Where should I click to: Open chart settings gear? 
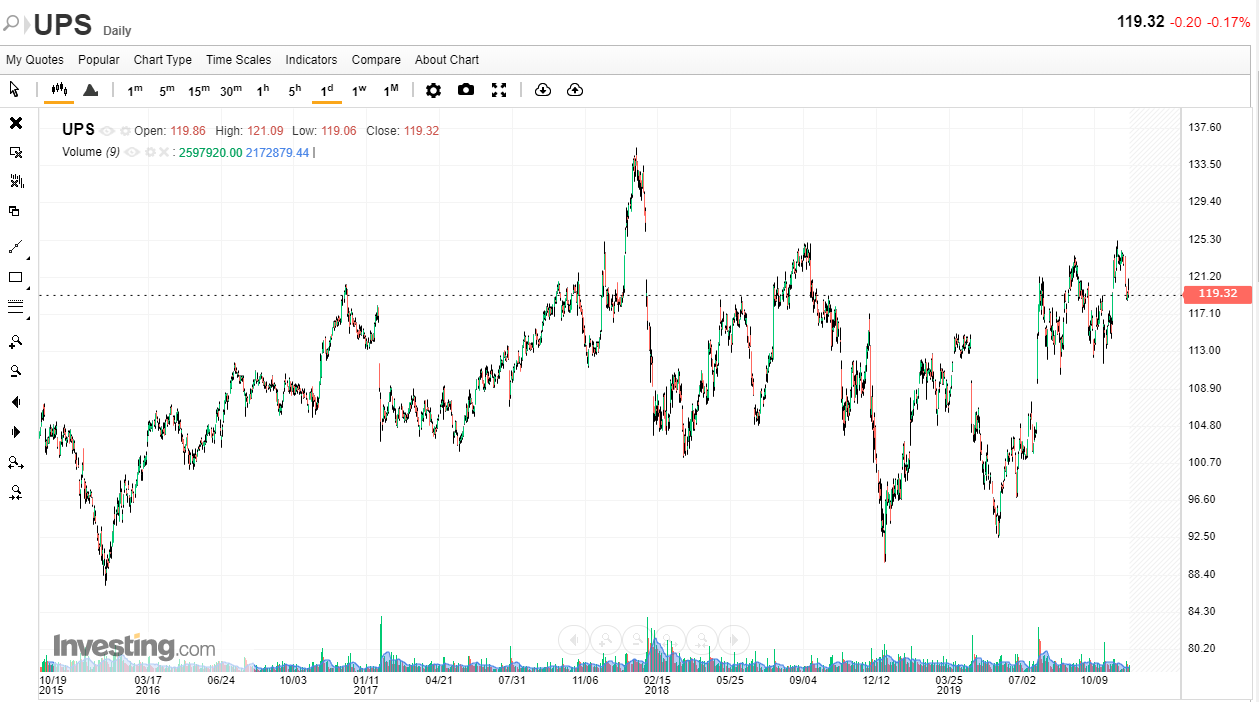click(433, 90)
